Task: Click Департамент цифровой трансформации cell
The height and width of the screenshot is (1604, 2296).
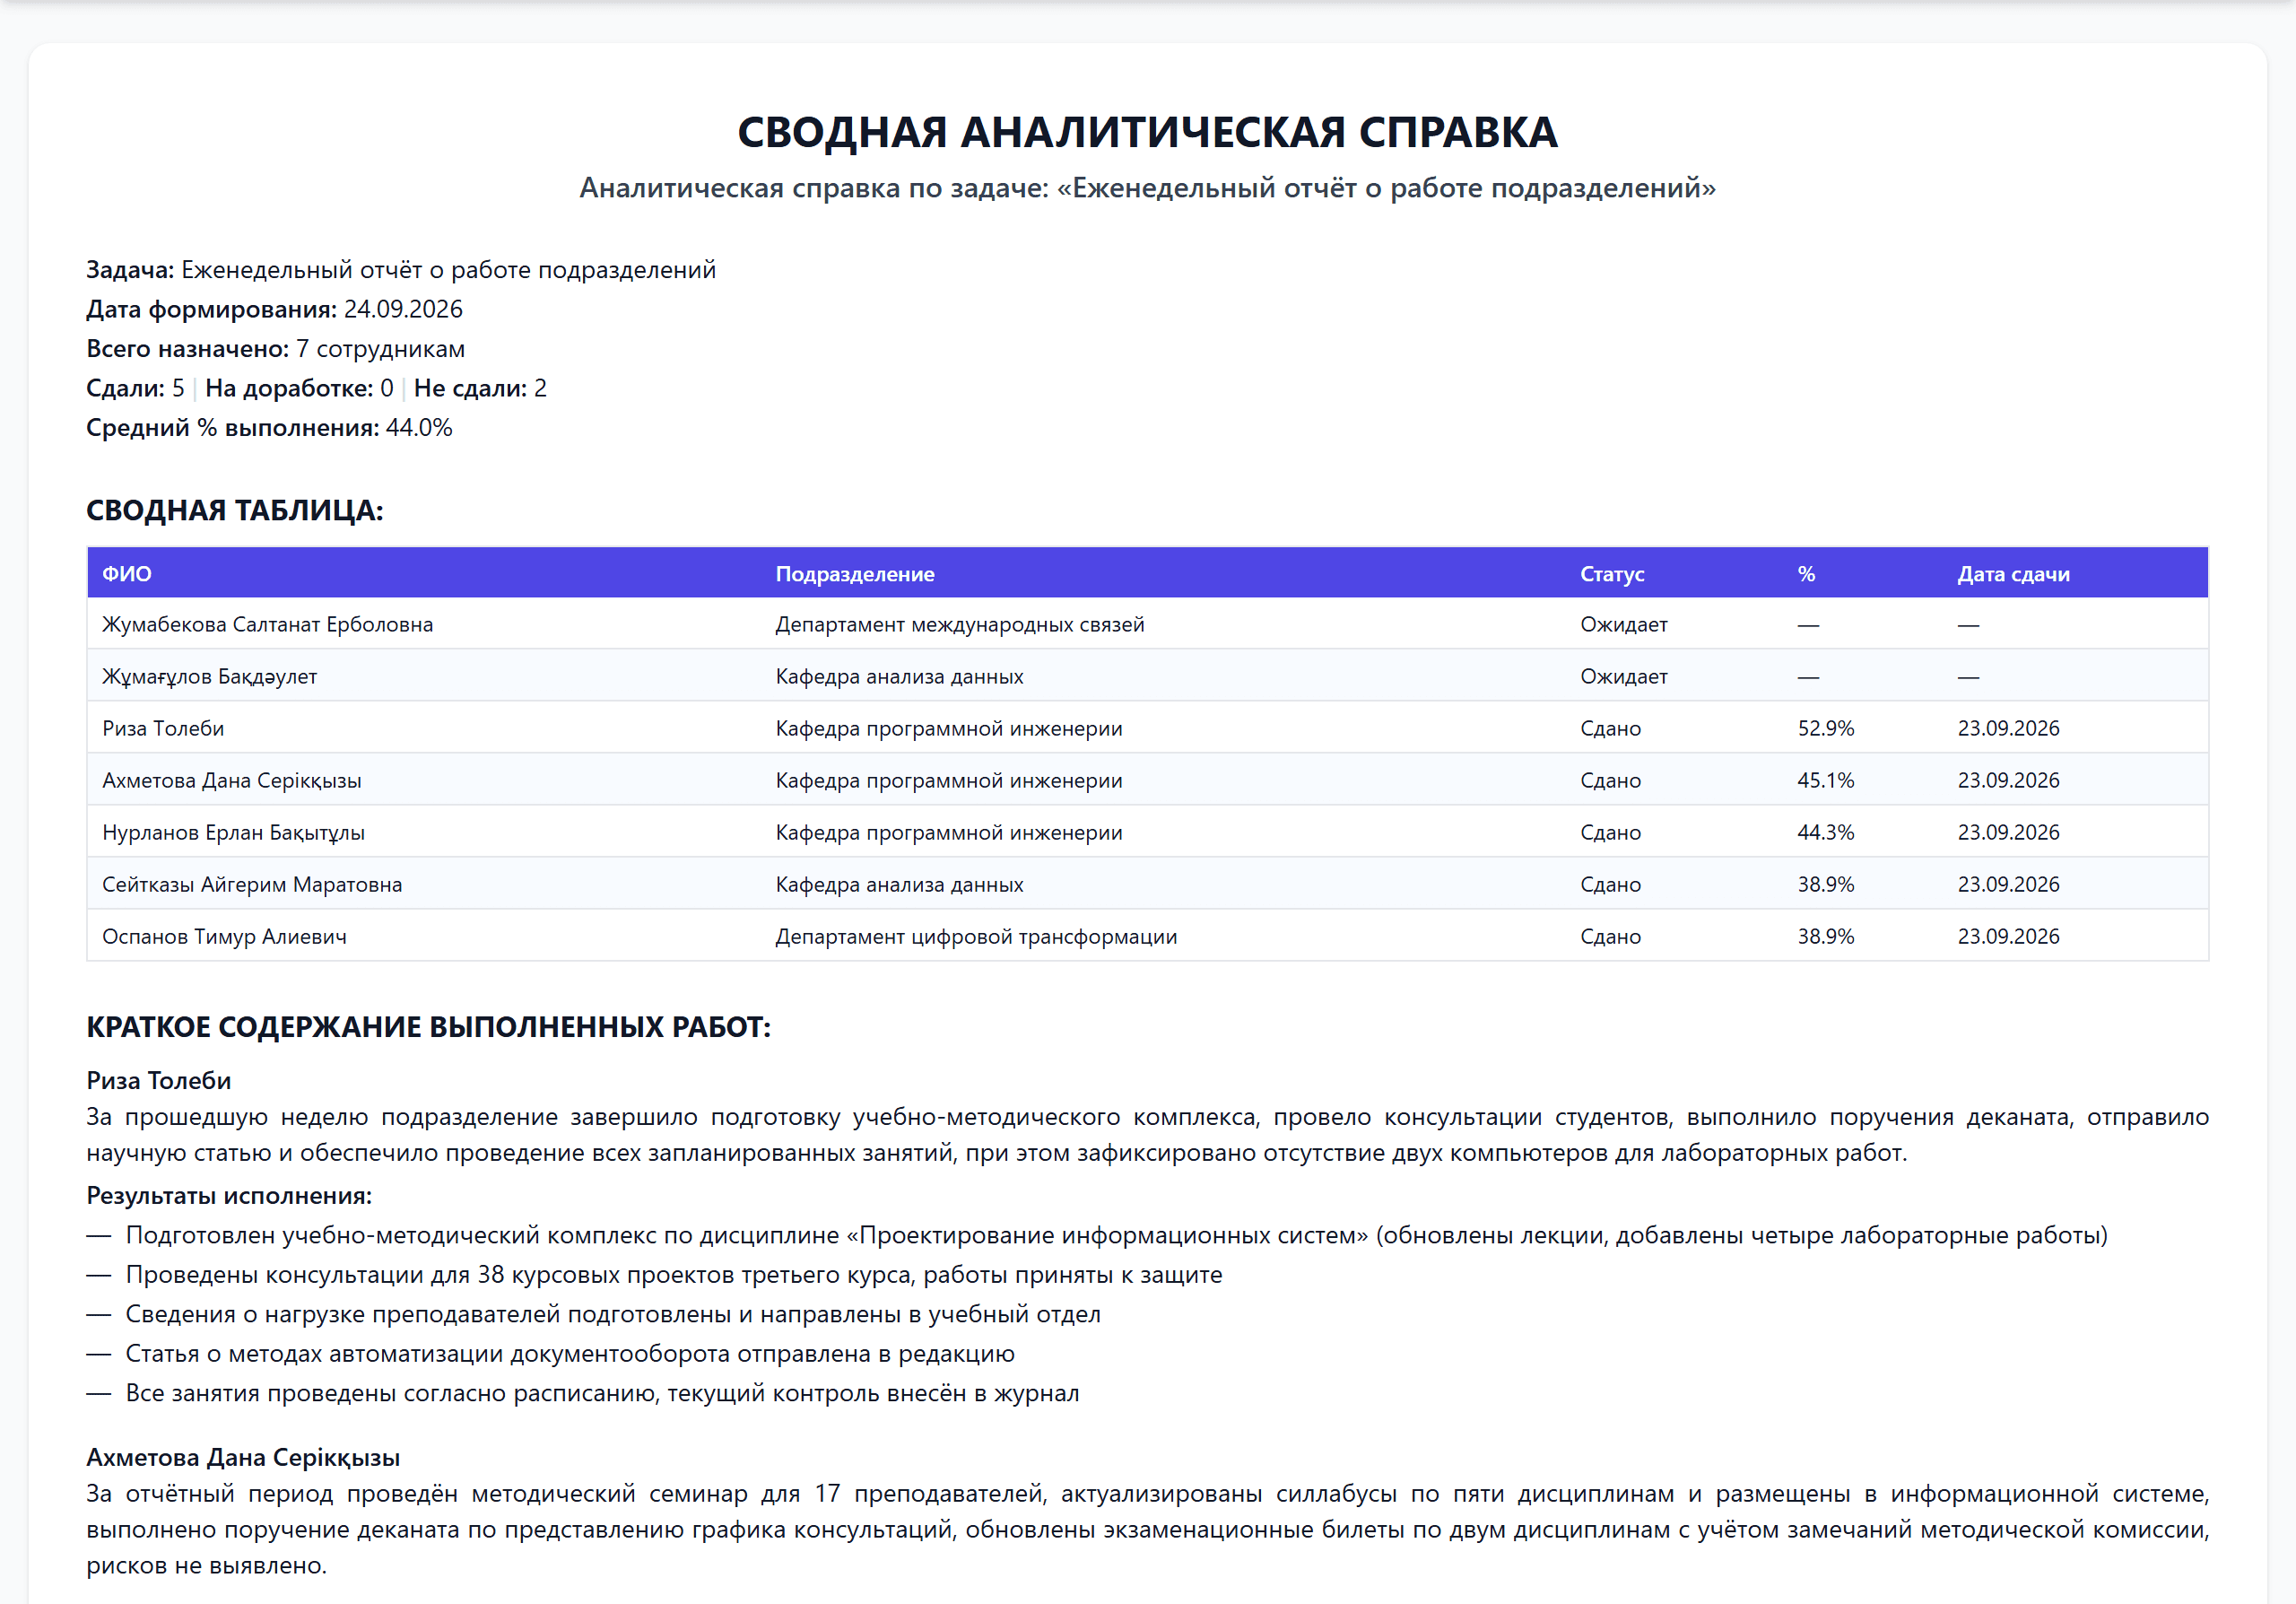Action: click(976, 936)
